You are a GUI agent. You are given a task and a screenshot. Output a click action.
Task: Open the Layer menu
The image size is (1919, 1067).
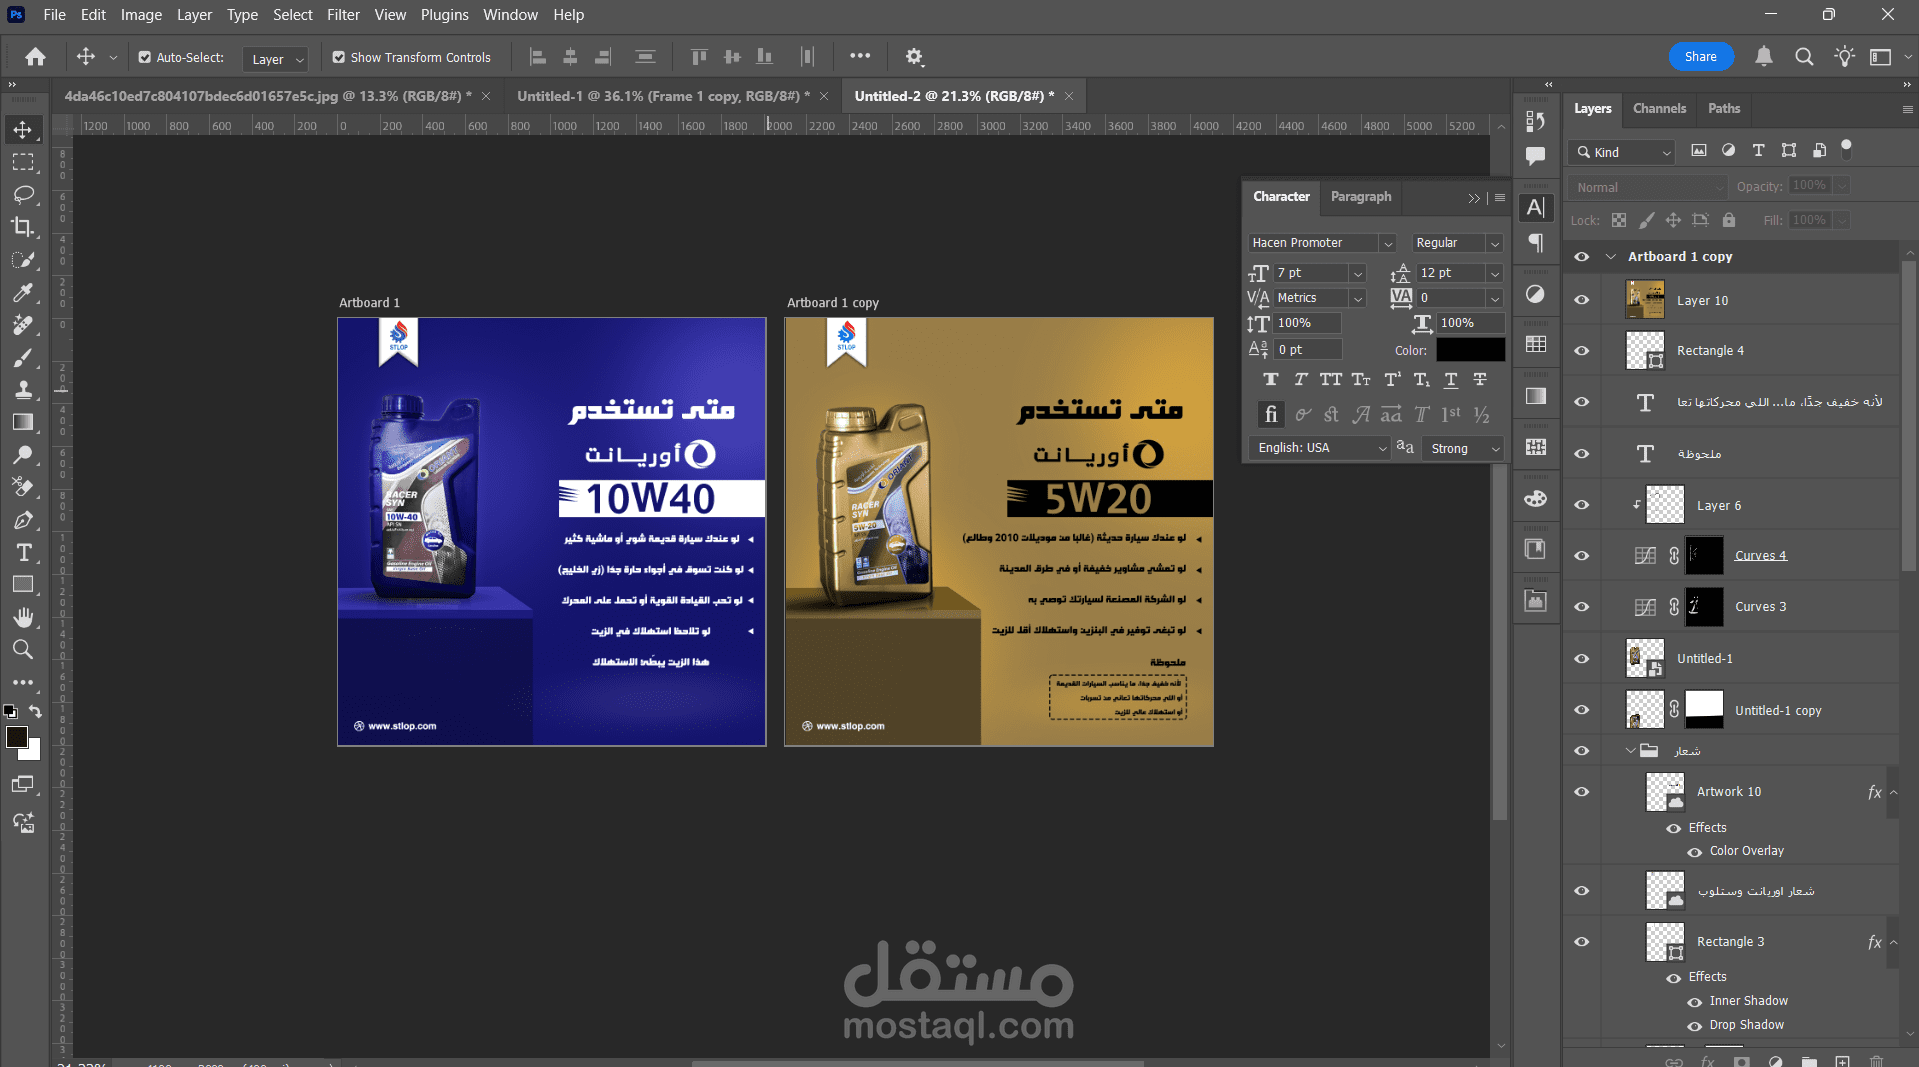[194, 15]
